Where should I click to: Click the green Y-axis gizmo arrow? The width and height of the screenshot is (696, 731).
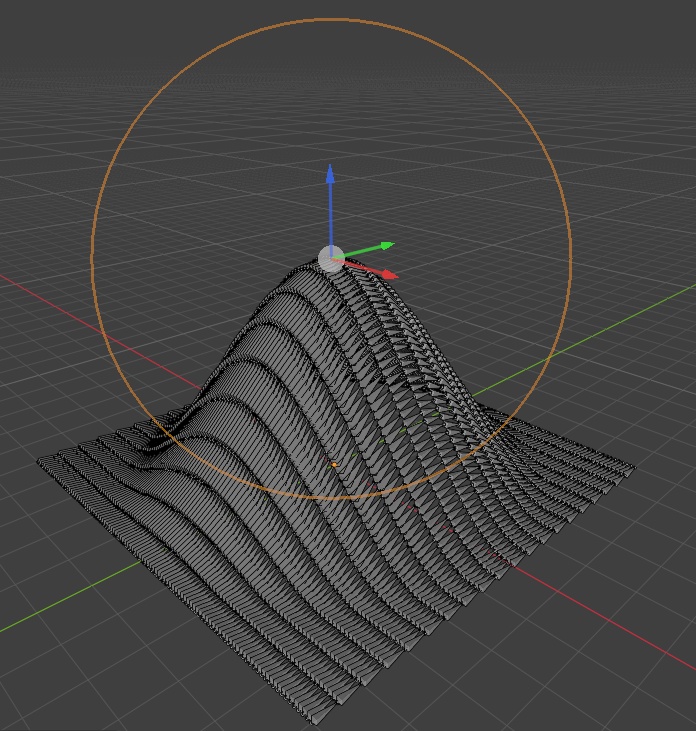[x=368, y=249]
